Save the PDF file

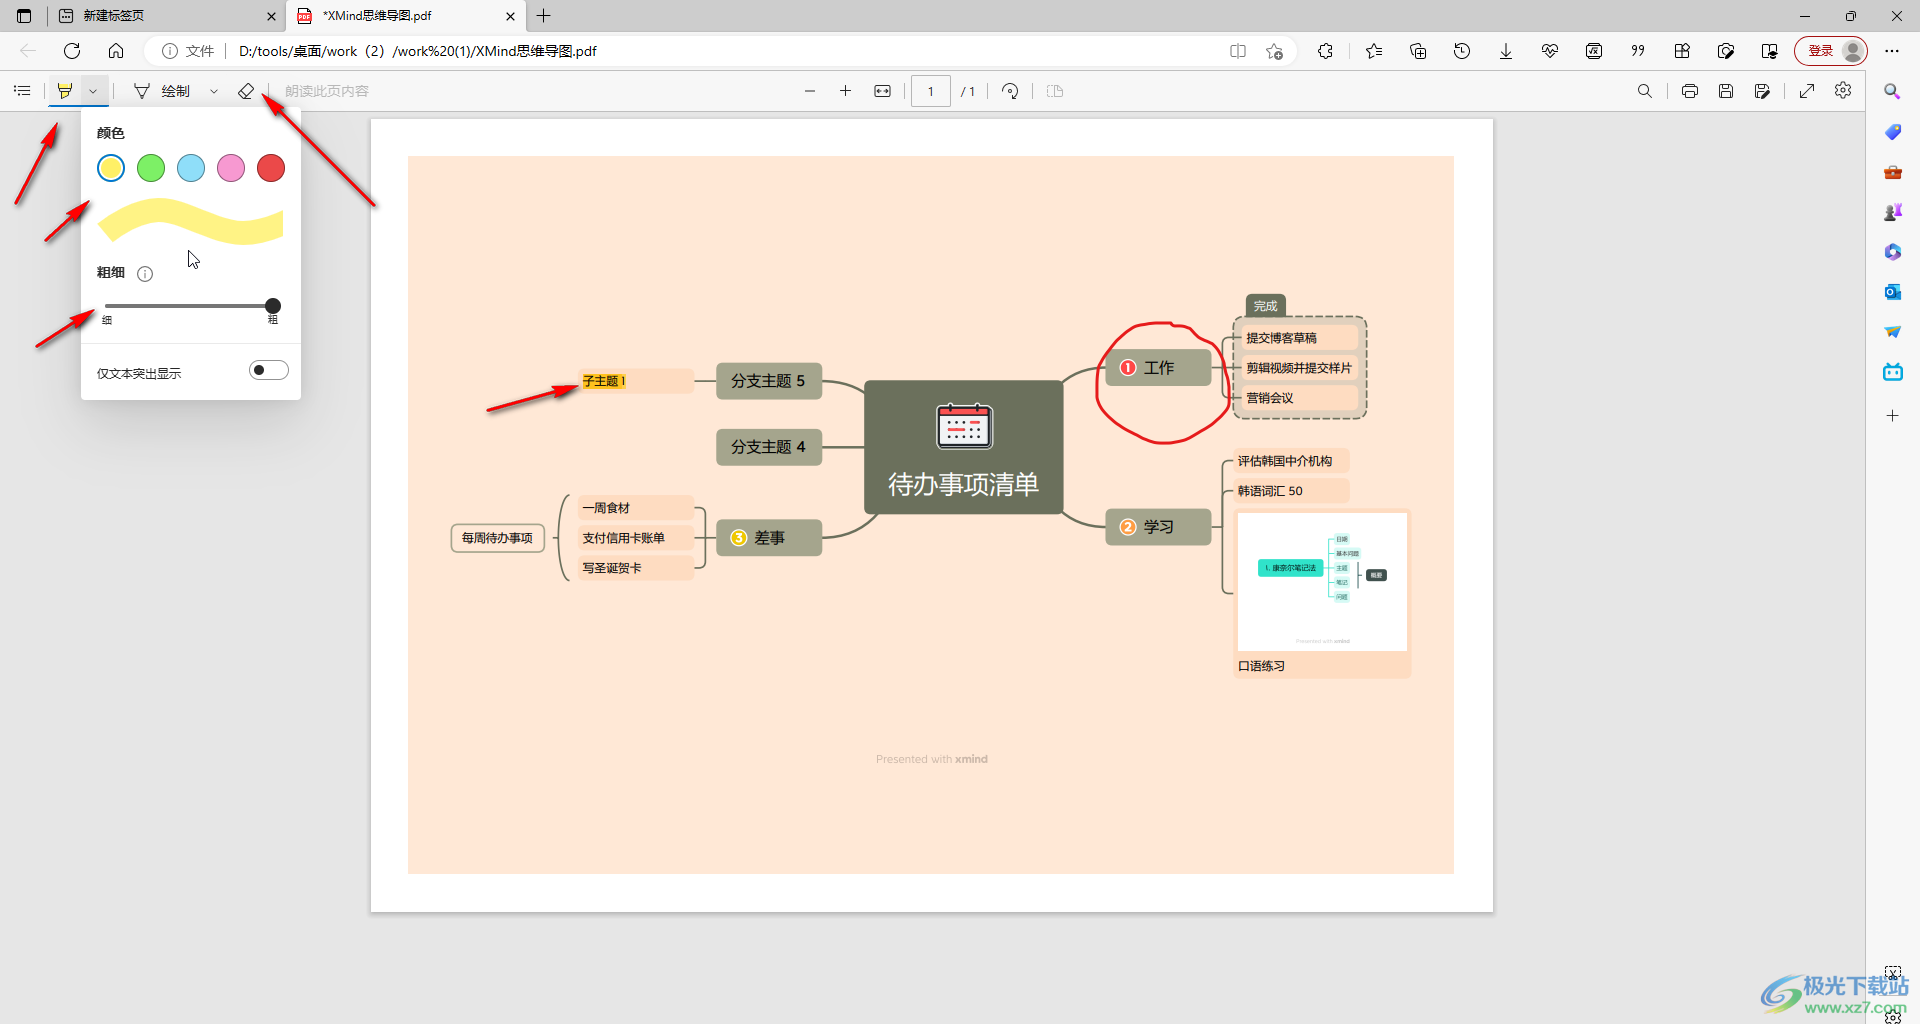(x=1725, y=91)
